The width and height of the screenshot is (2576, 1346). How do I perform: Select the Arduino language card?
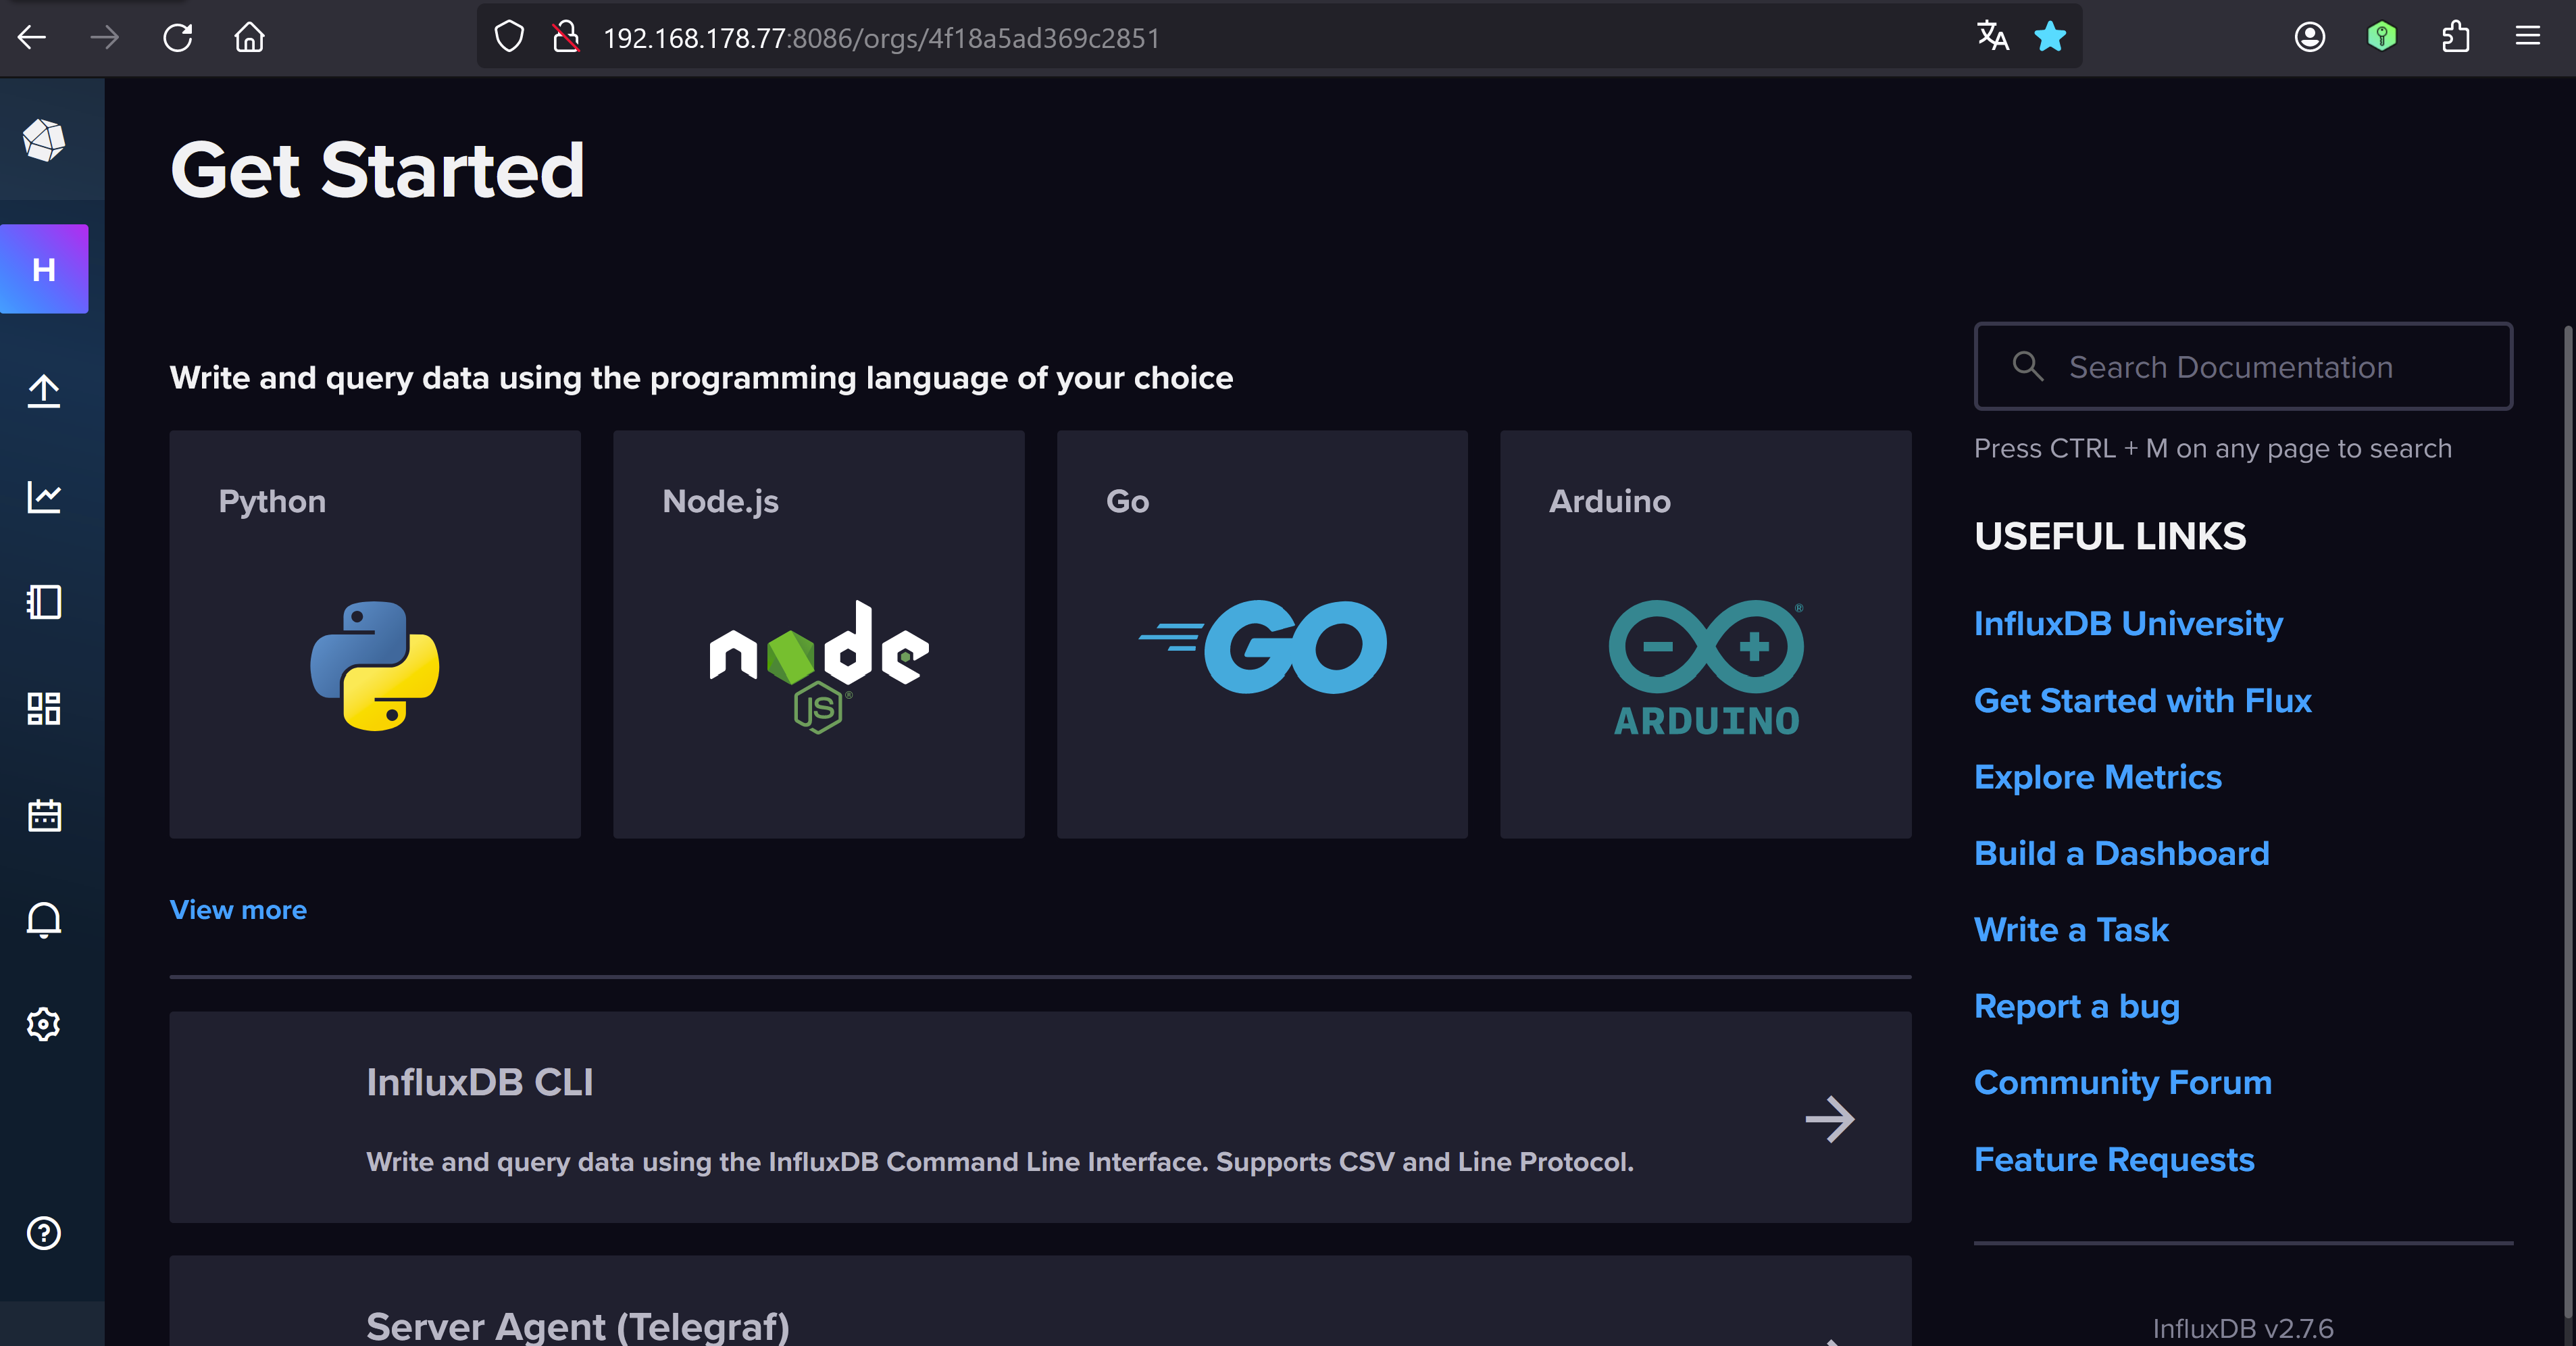pyautogui.click(x=1705, y=634)
